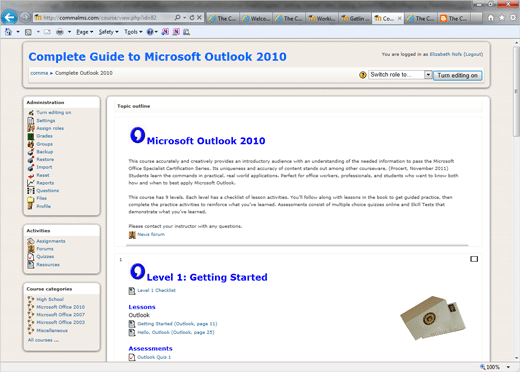The width and height of the screenshot is (520, 372).
Task: Click the Reports chart icon
Action: (x=31, y=183)
